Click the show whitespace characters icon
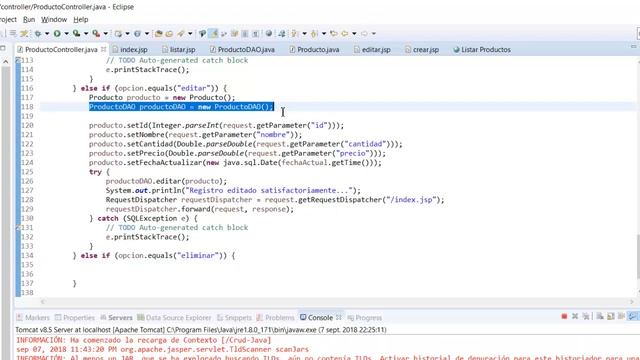The image size is (640, 360). coord(255,33)
